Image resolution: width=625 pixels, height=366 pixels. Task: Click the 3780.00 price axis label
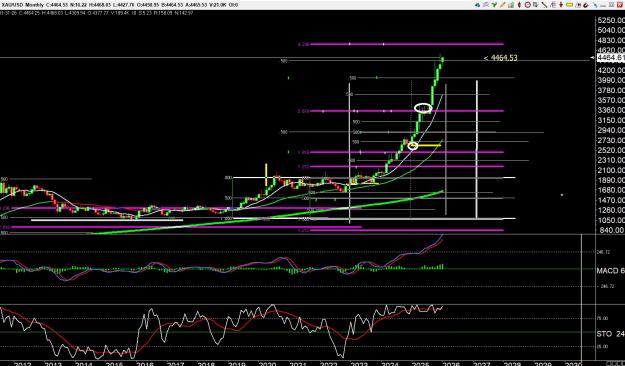coord(611,91)
